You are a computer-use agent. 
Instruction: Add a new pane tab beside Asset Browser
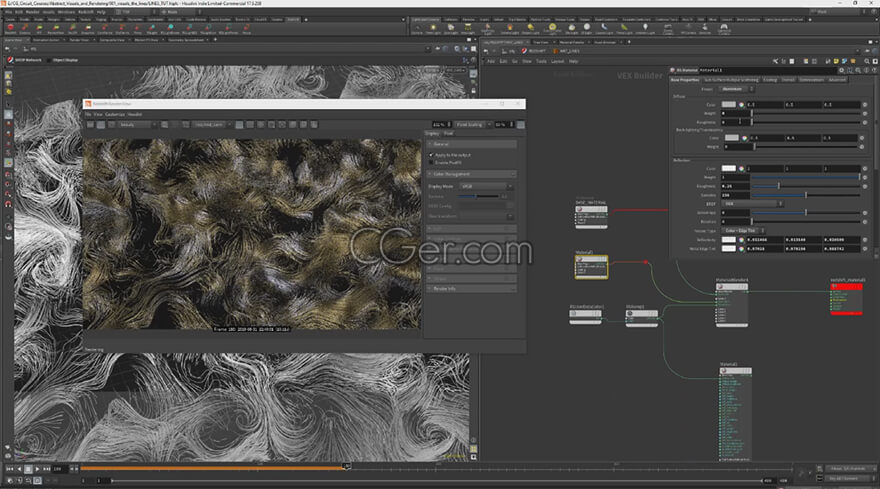629,42
